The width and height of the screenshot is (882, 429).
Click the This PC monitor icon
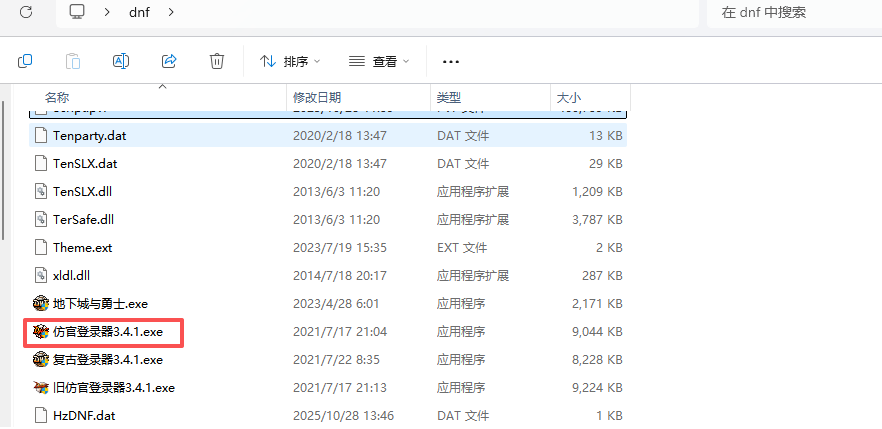pos(77,12)
